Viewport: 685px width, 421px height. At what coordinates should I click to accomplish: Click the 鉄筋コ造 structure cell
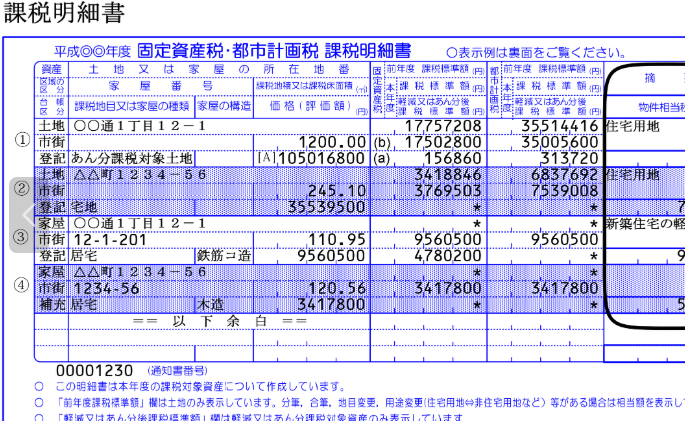coord(224,255)
